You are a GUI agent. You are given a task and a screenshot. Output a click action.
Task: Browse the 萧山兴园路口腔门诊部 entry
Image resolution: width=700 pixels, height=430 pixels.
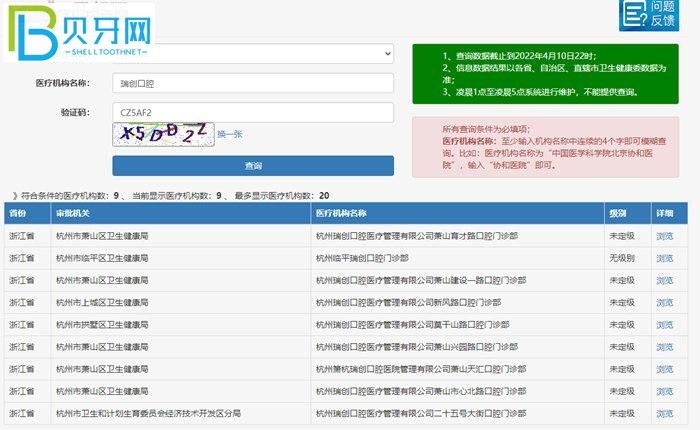[665, 346]
